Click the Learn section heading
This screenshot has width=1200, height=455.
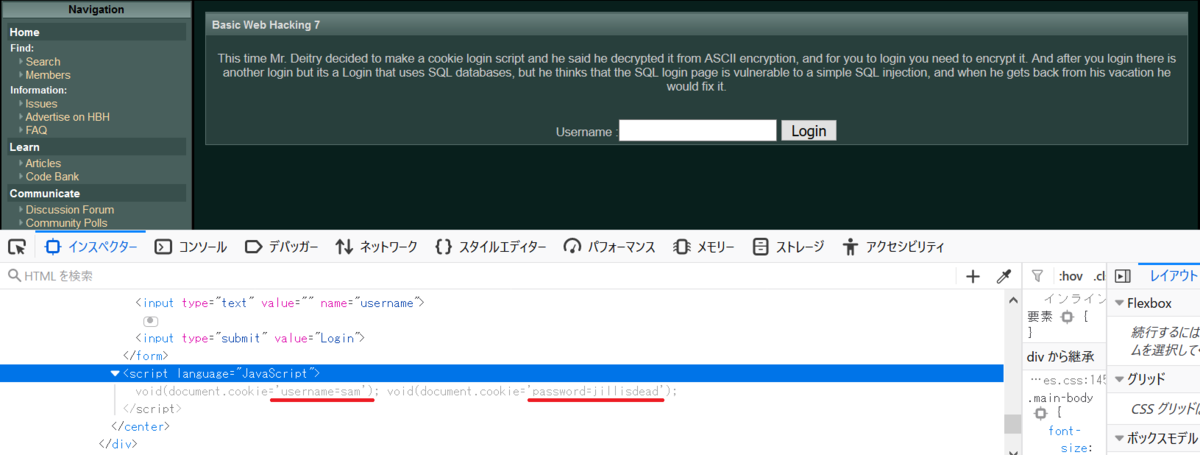point(25,147)
